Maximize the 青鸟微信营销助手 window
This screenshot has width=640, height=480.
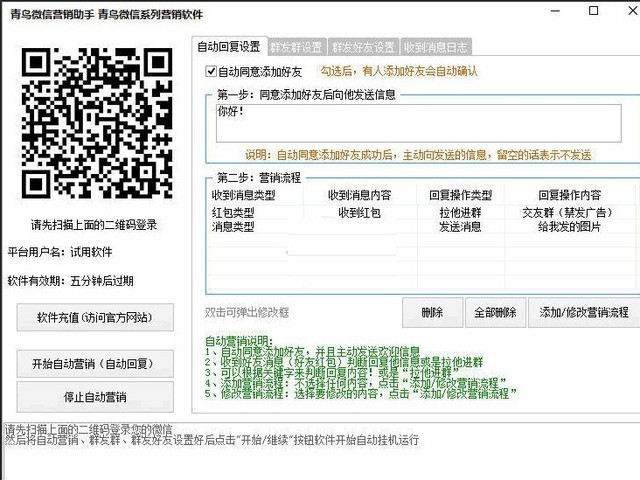(594, 11)
